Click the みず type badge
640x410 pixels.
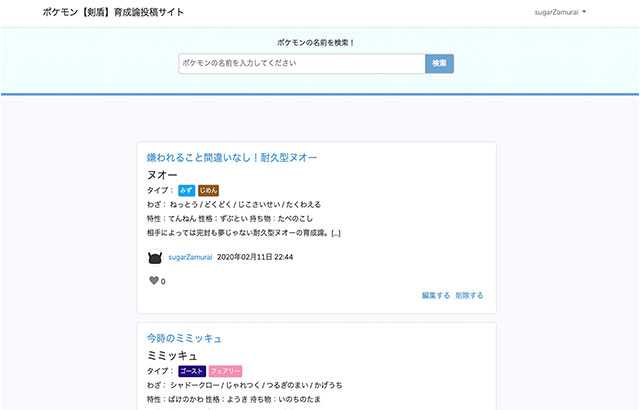pyautogui.click(x=187, y=191)
